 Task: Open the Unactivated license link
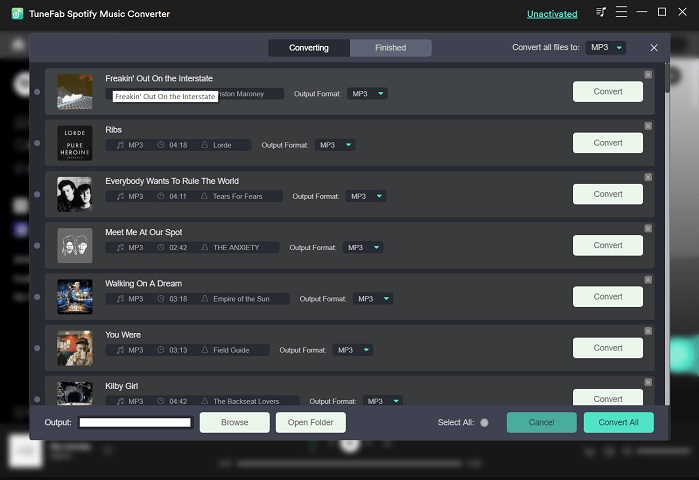click(552, 14)
